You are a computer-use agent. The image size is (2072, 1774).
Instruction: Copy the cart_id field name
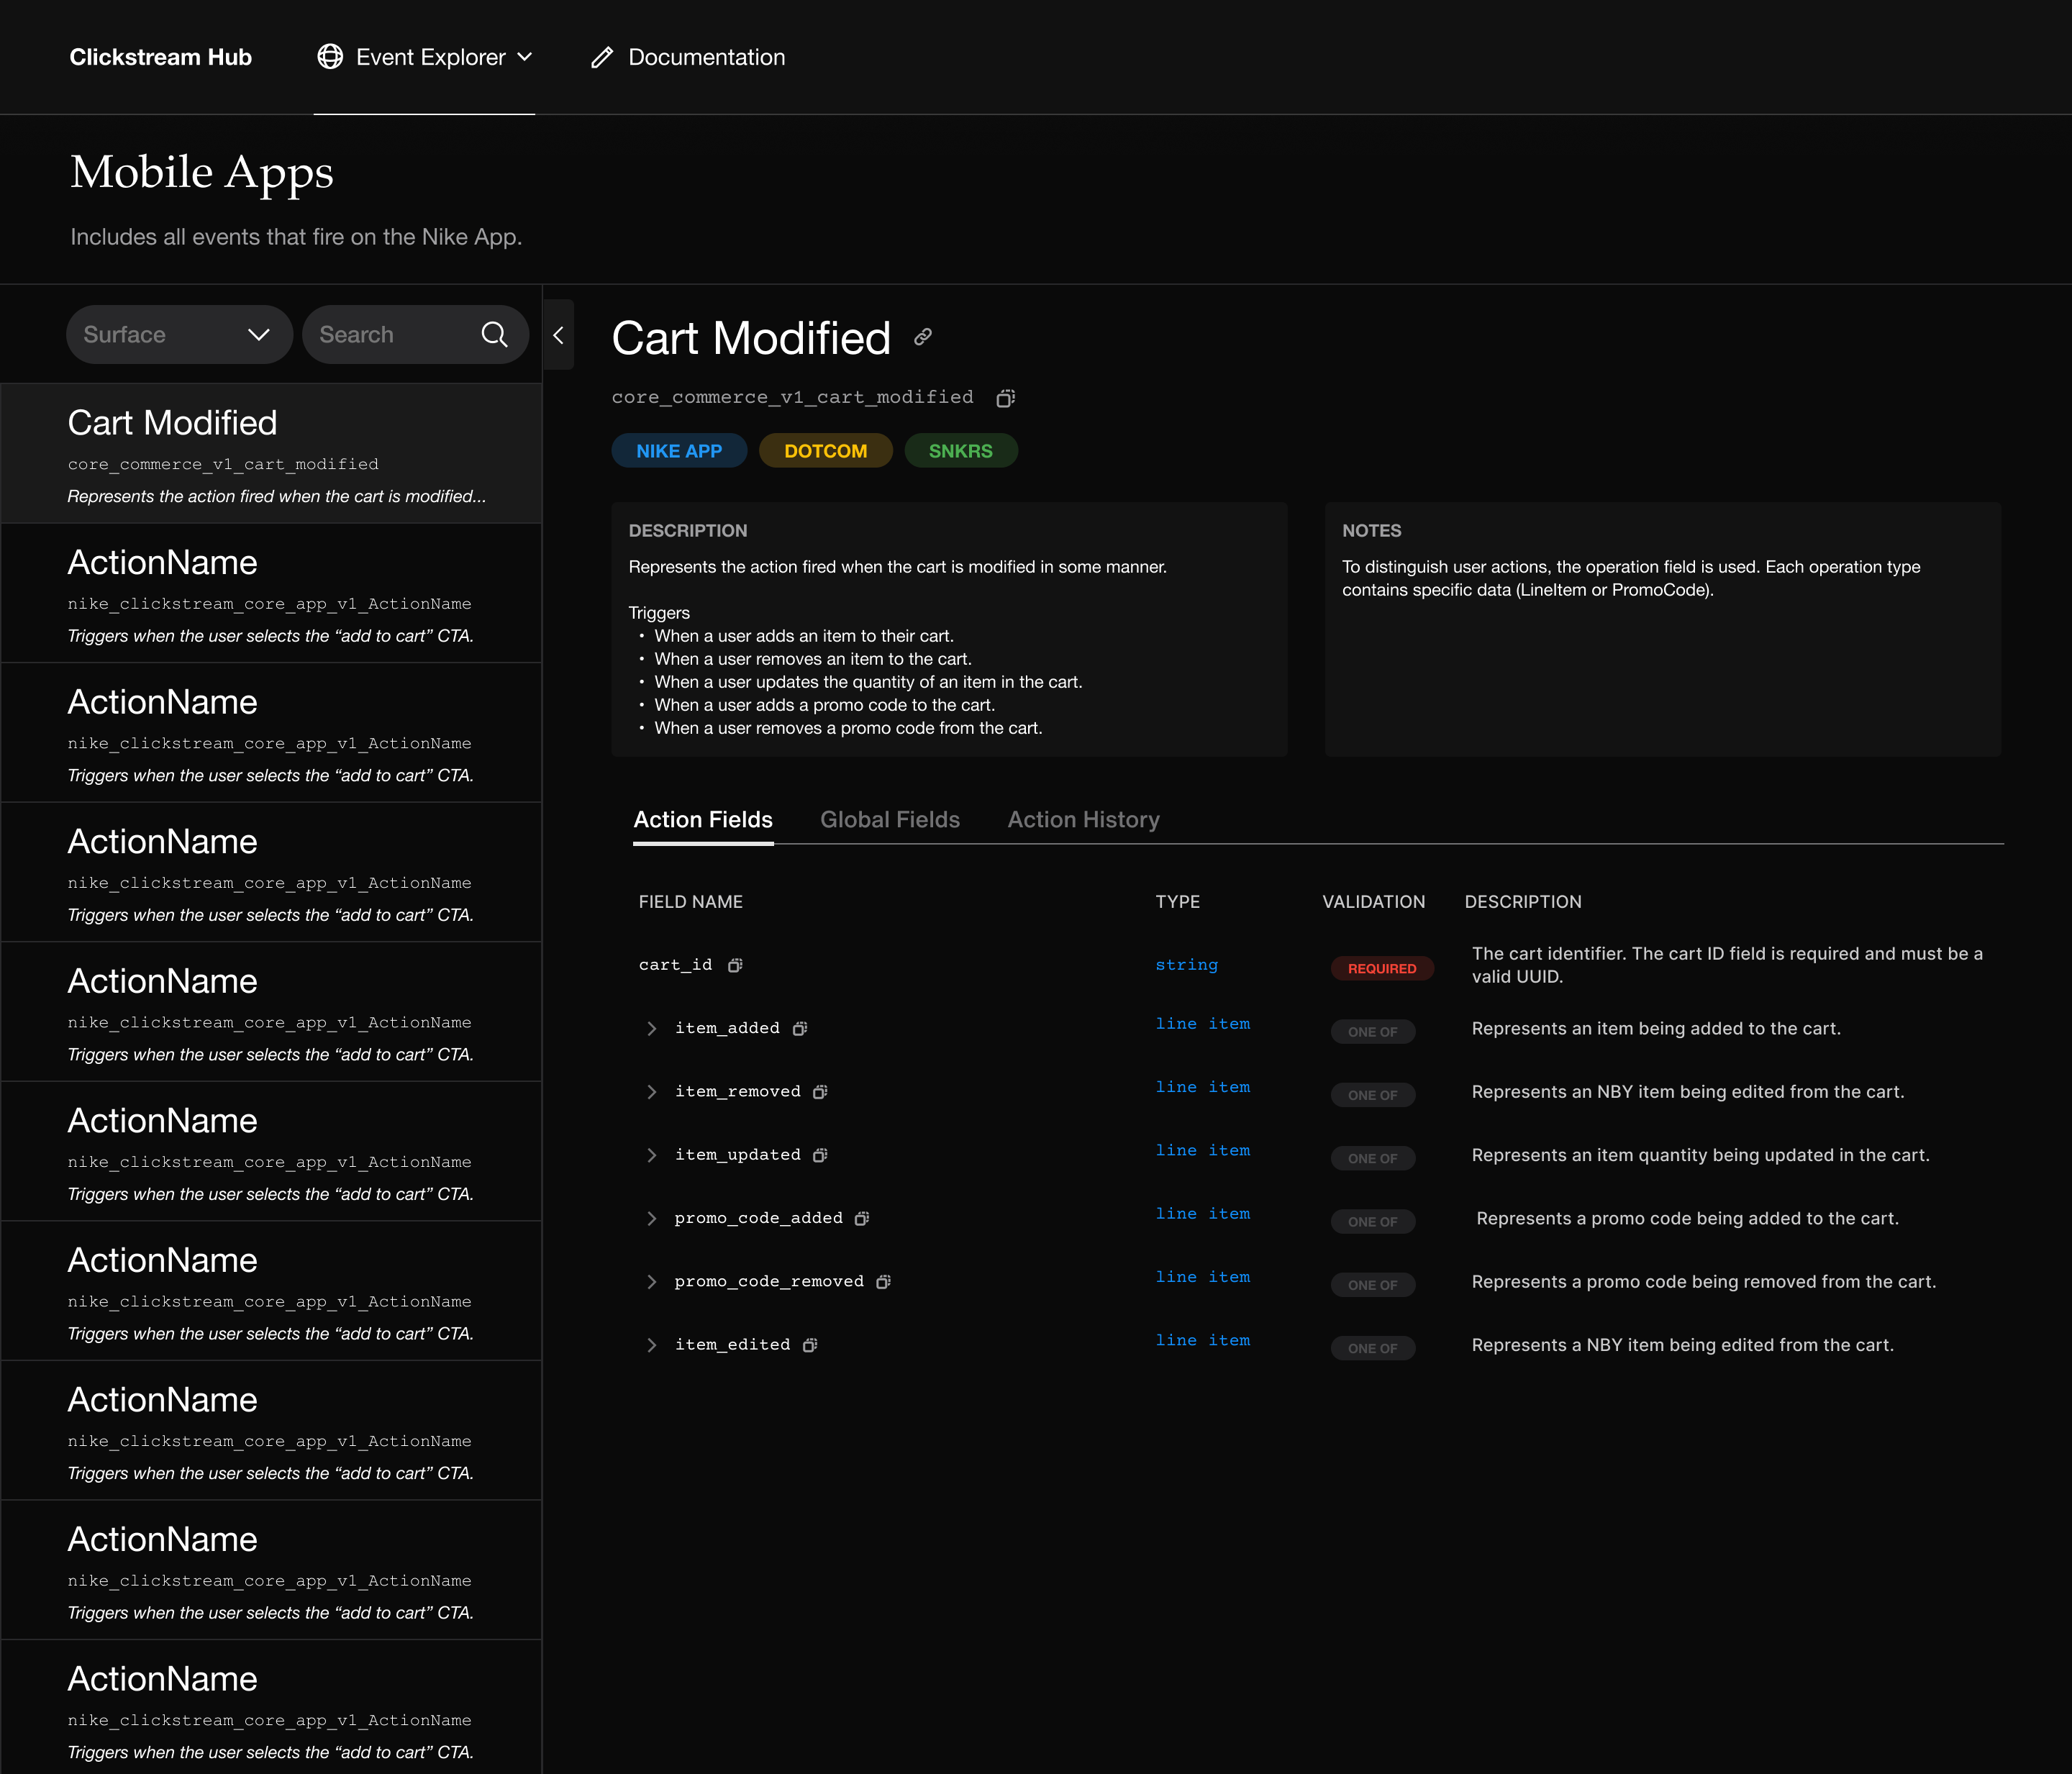(x=735, y=965)
